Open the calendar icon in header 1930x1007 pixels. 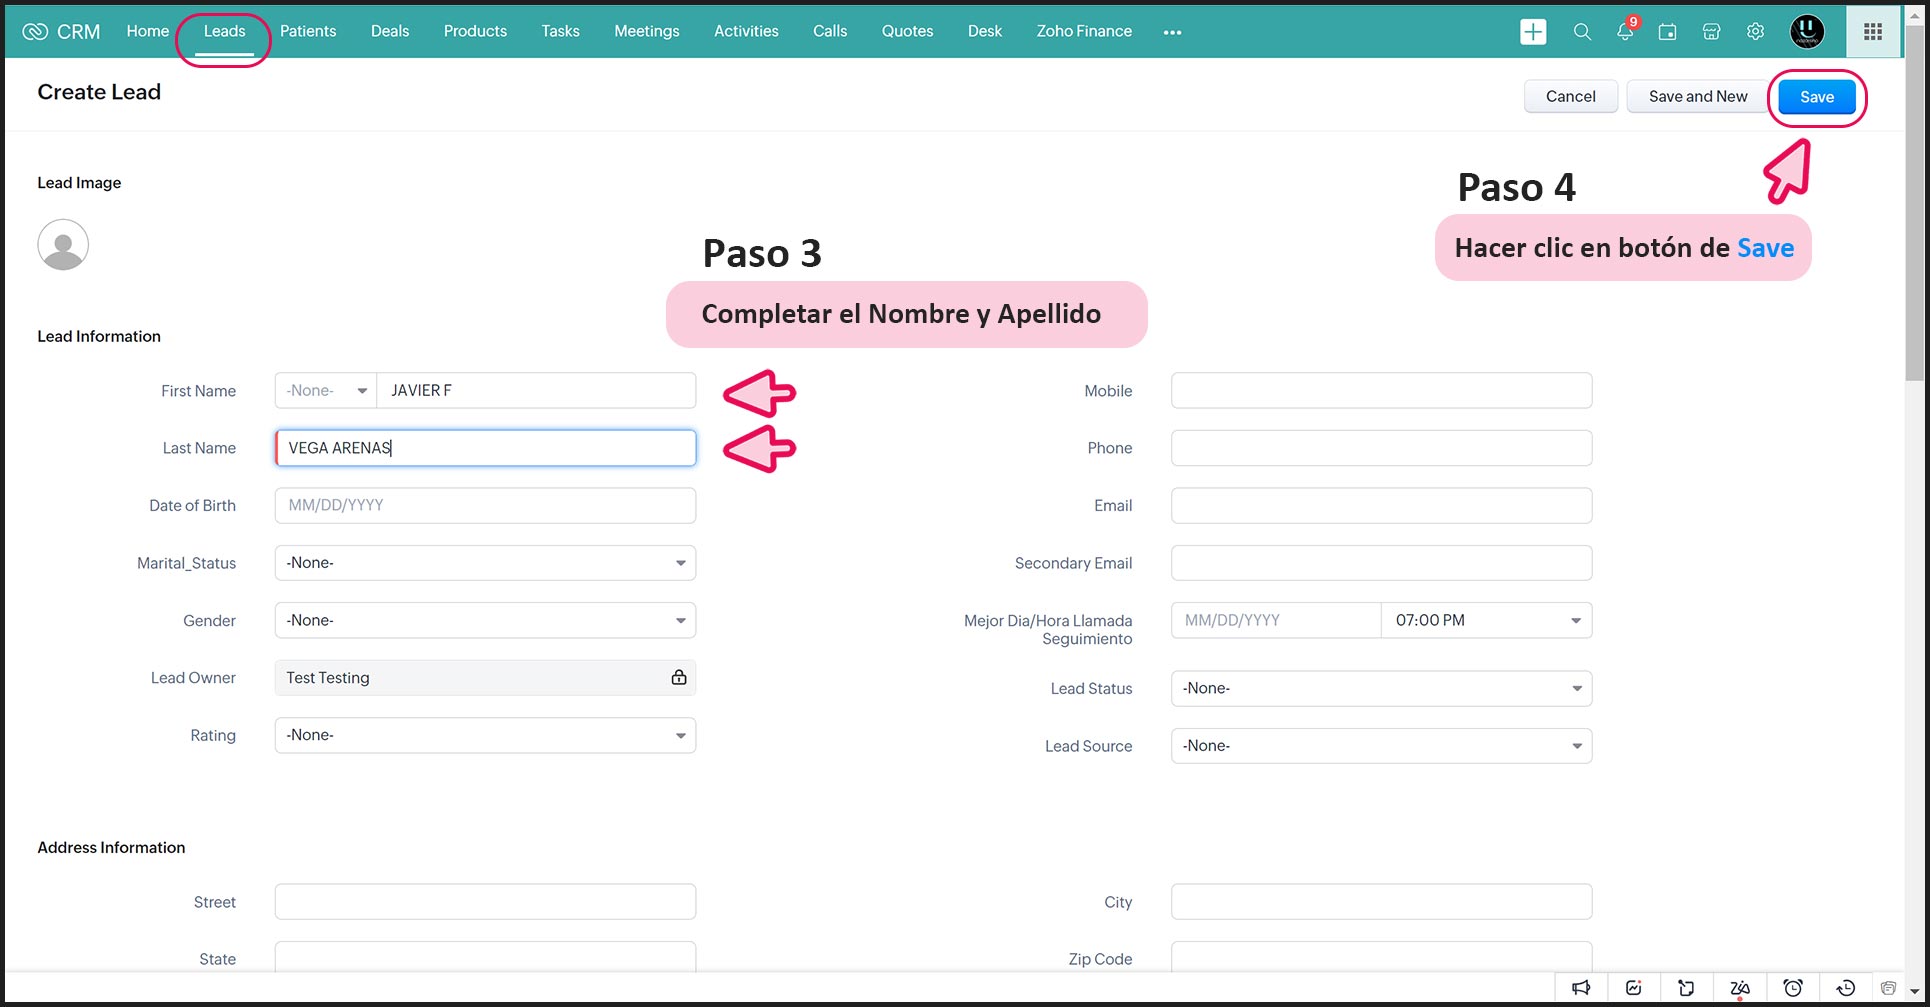pos(1667,32)
